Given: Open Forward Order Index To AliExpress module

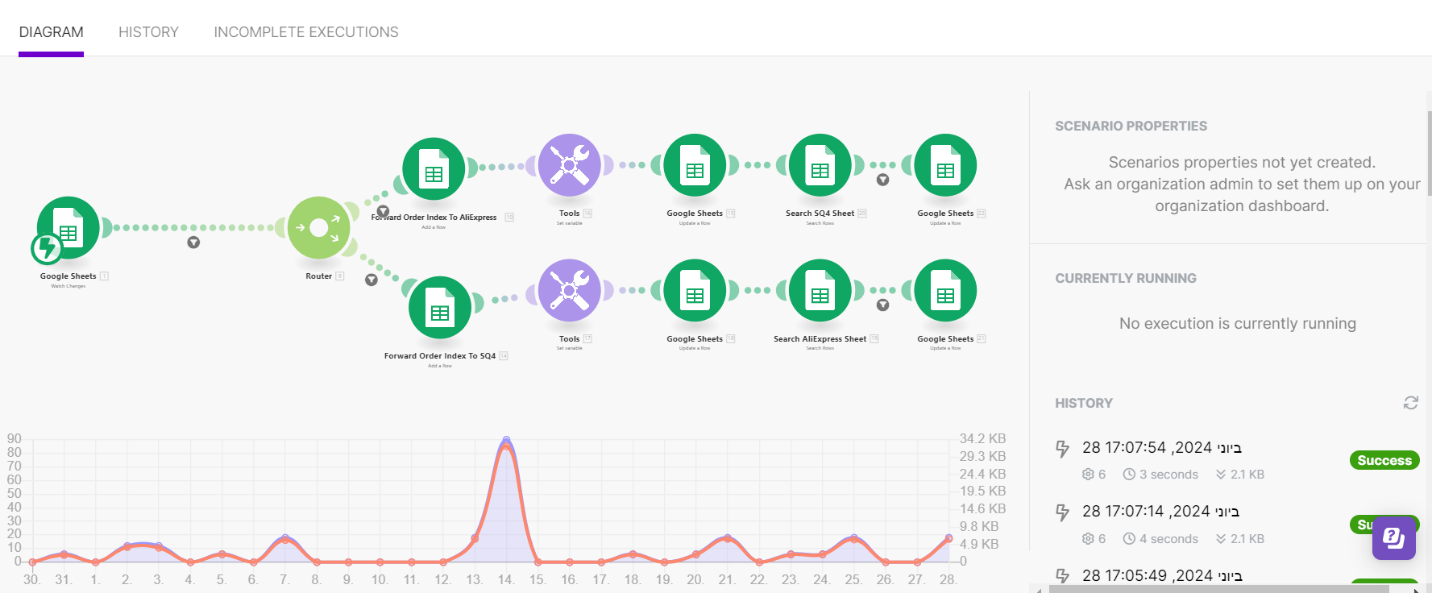Looking at the screenshot, I should (434, 168).
